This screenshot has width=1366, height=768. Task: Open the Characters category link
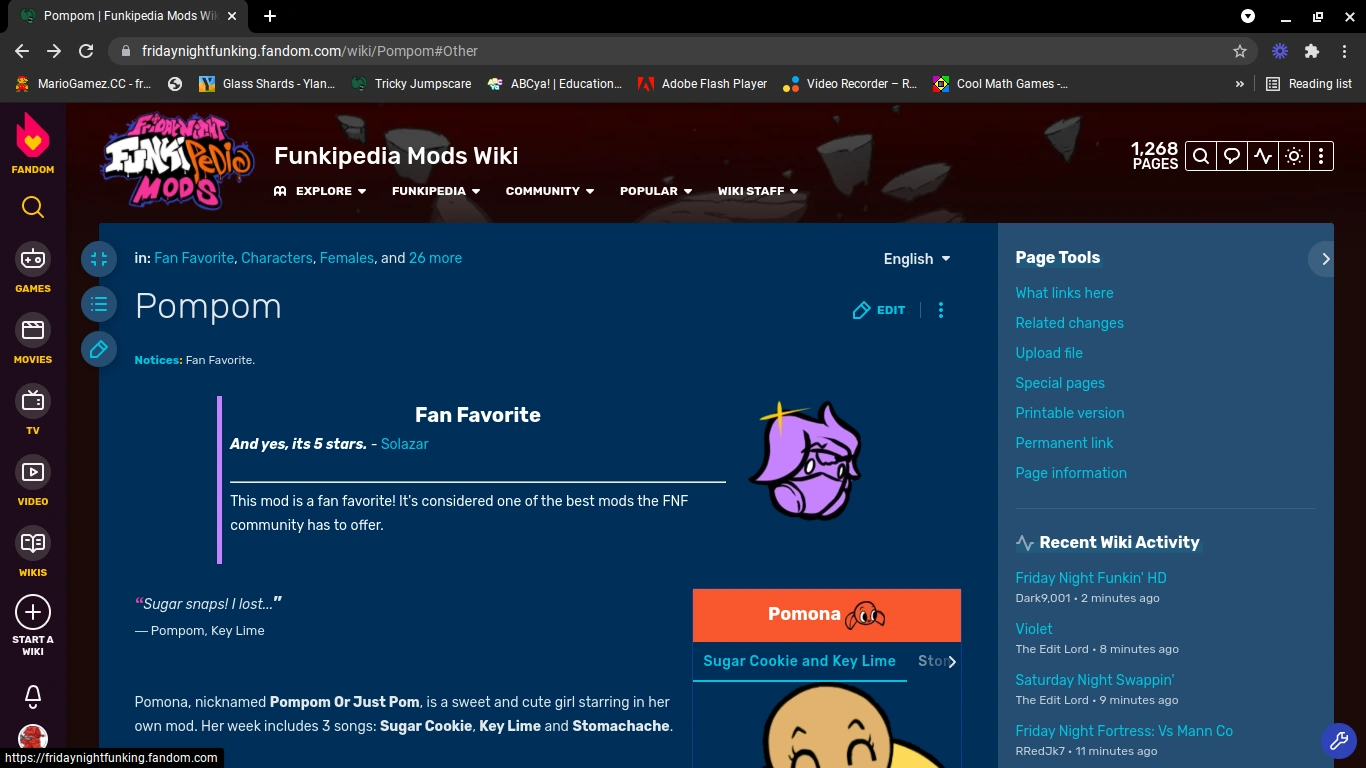point(277,258)
